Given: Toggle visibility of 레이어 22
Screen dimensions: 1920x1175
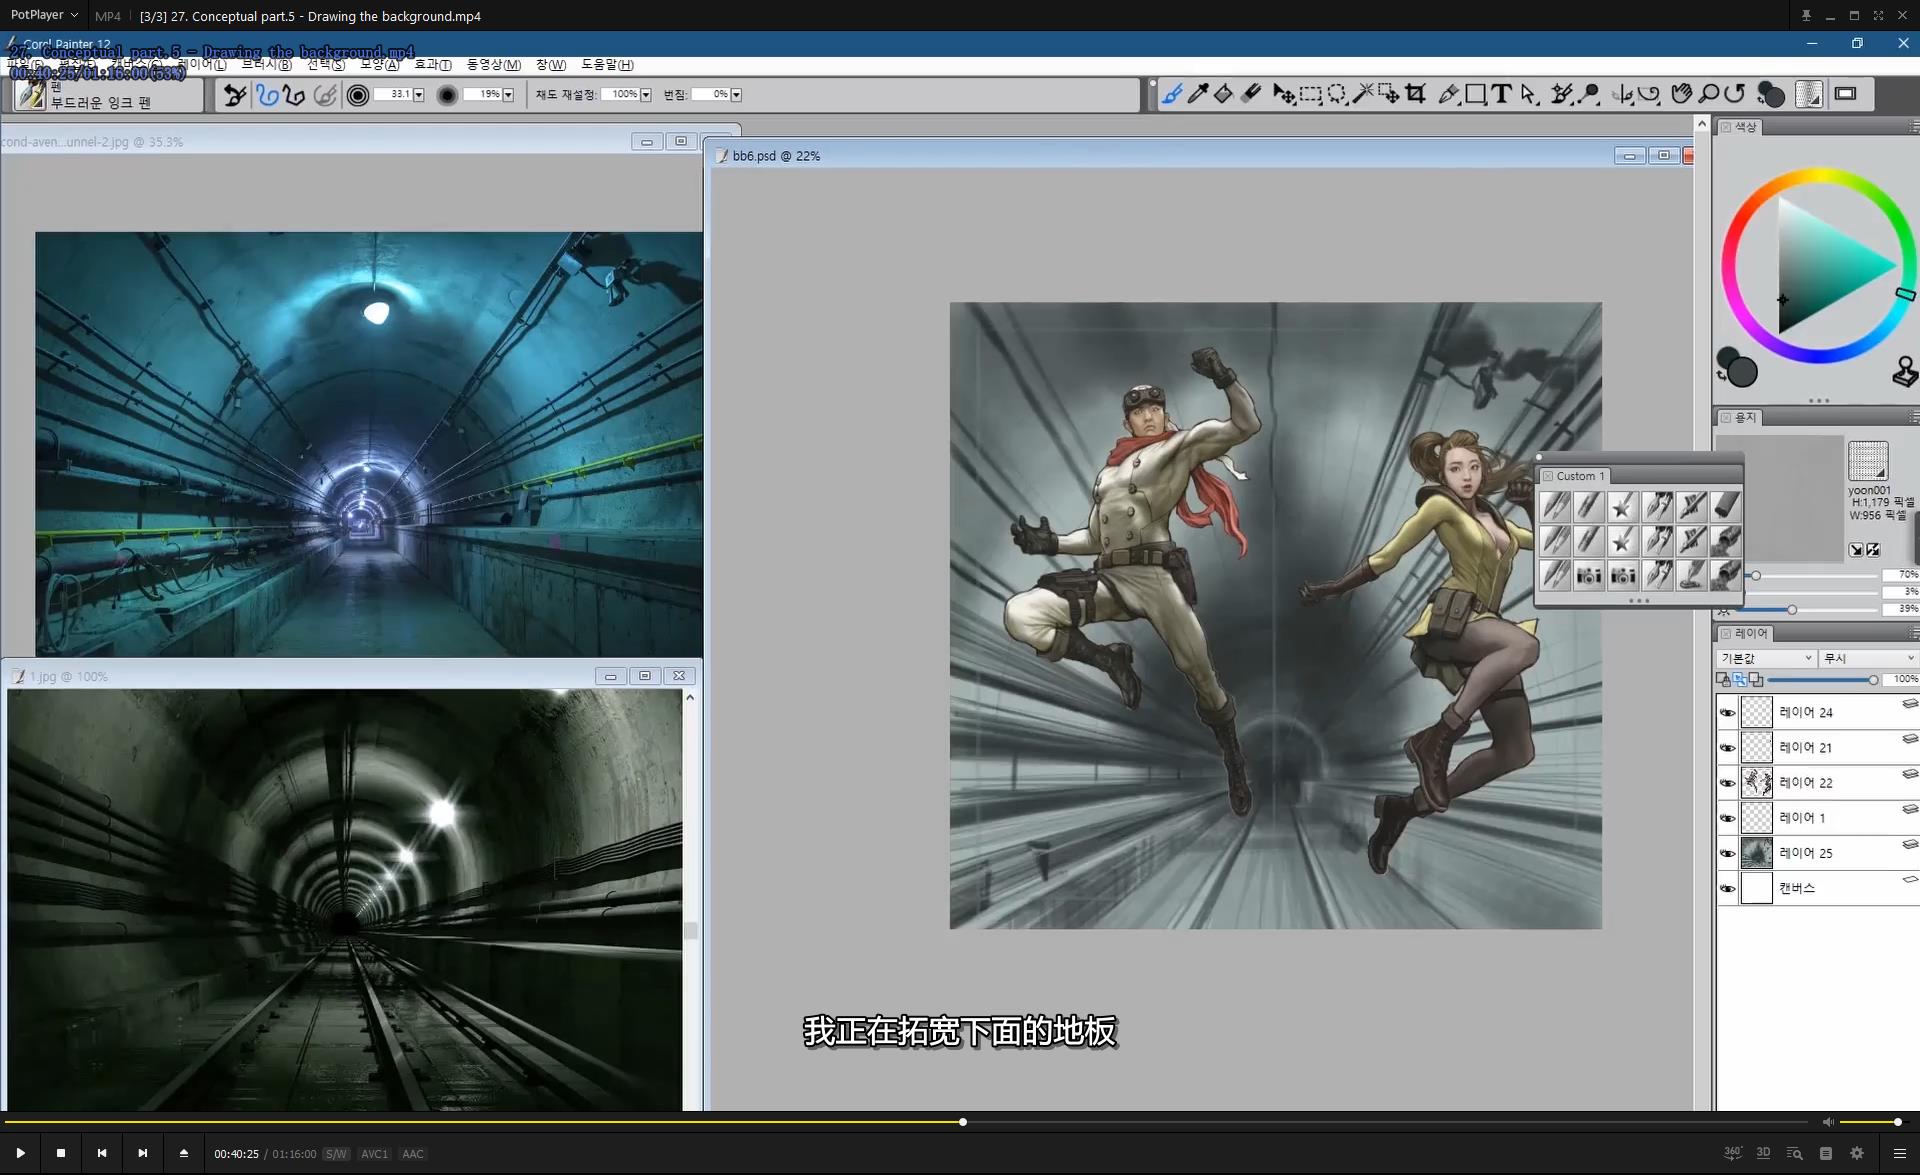Looking at the screenshot, I should 1727,783.
